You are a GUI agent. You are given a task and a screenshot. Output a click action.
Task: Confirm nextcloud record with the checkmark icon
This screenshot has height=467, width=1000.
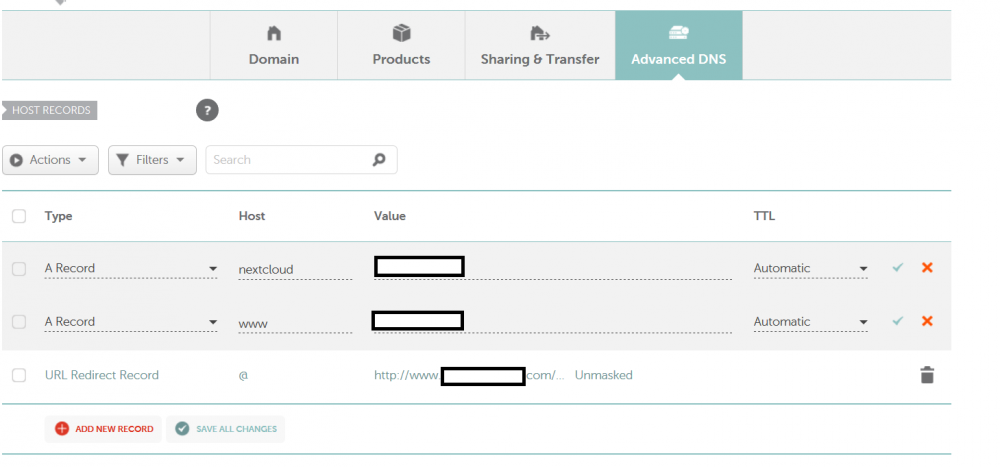898,267
